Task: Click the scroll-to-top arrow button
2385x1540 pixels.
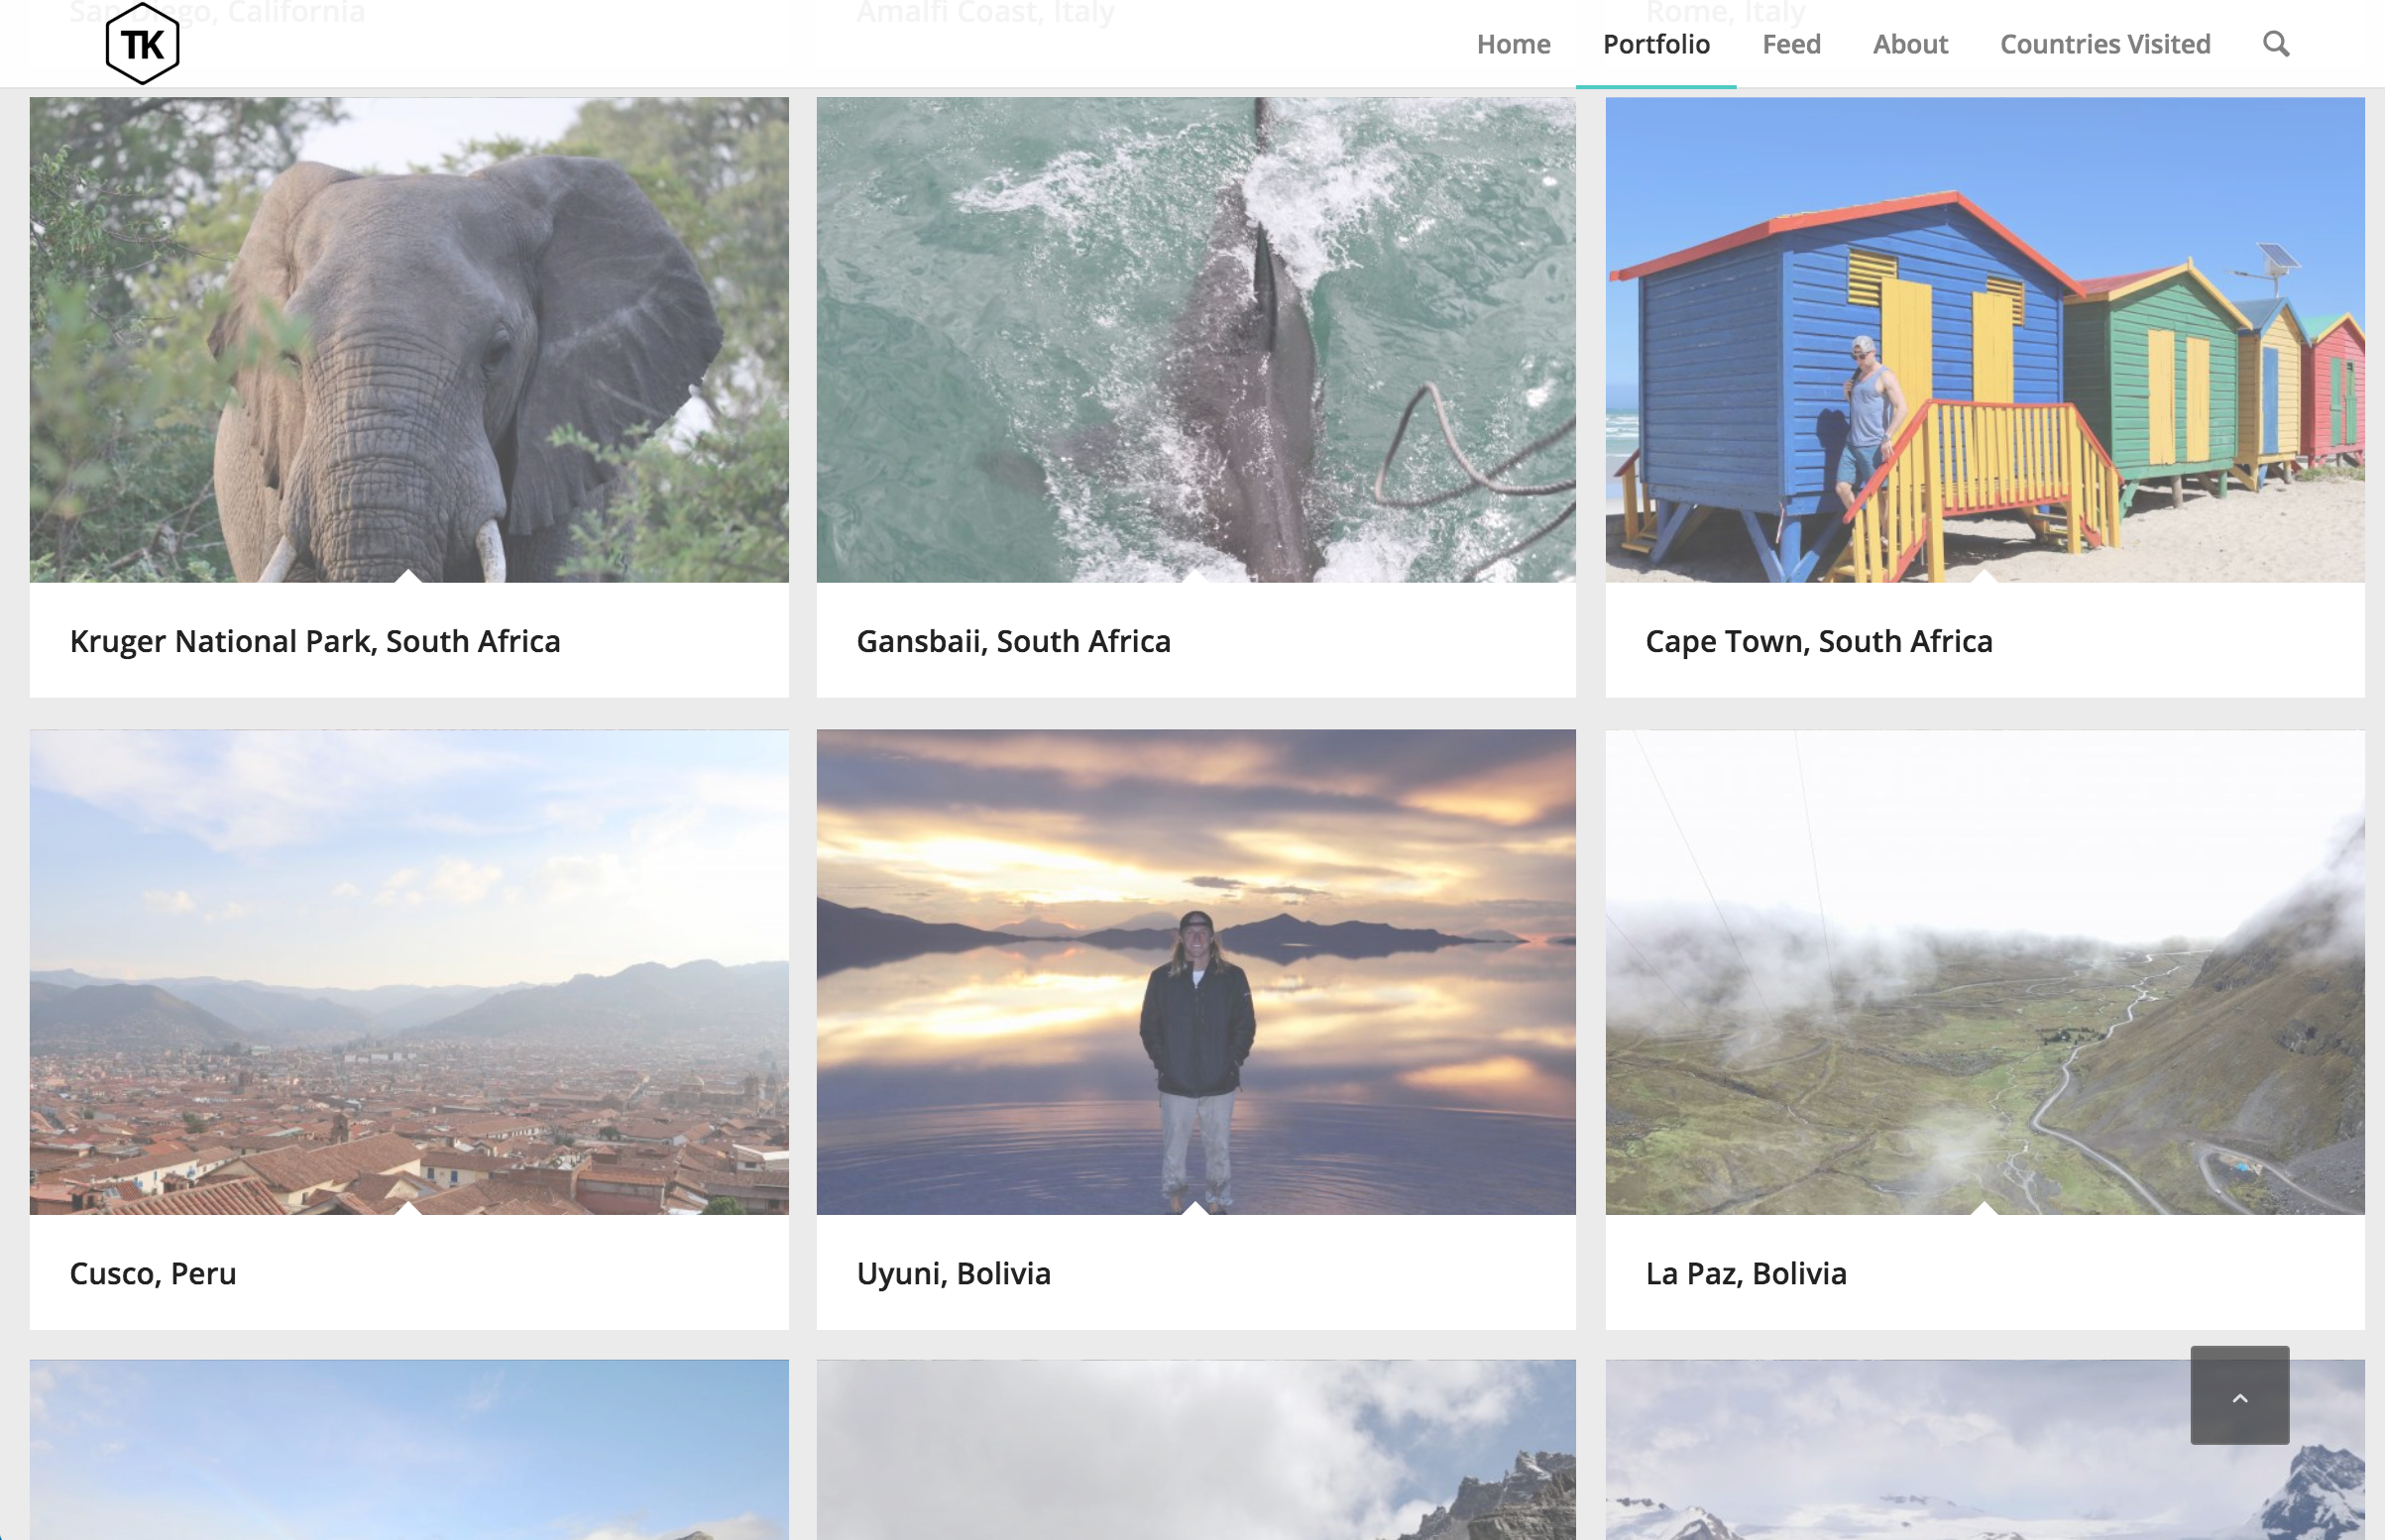Action: coord(2239,1395)
